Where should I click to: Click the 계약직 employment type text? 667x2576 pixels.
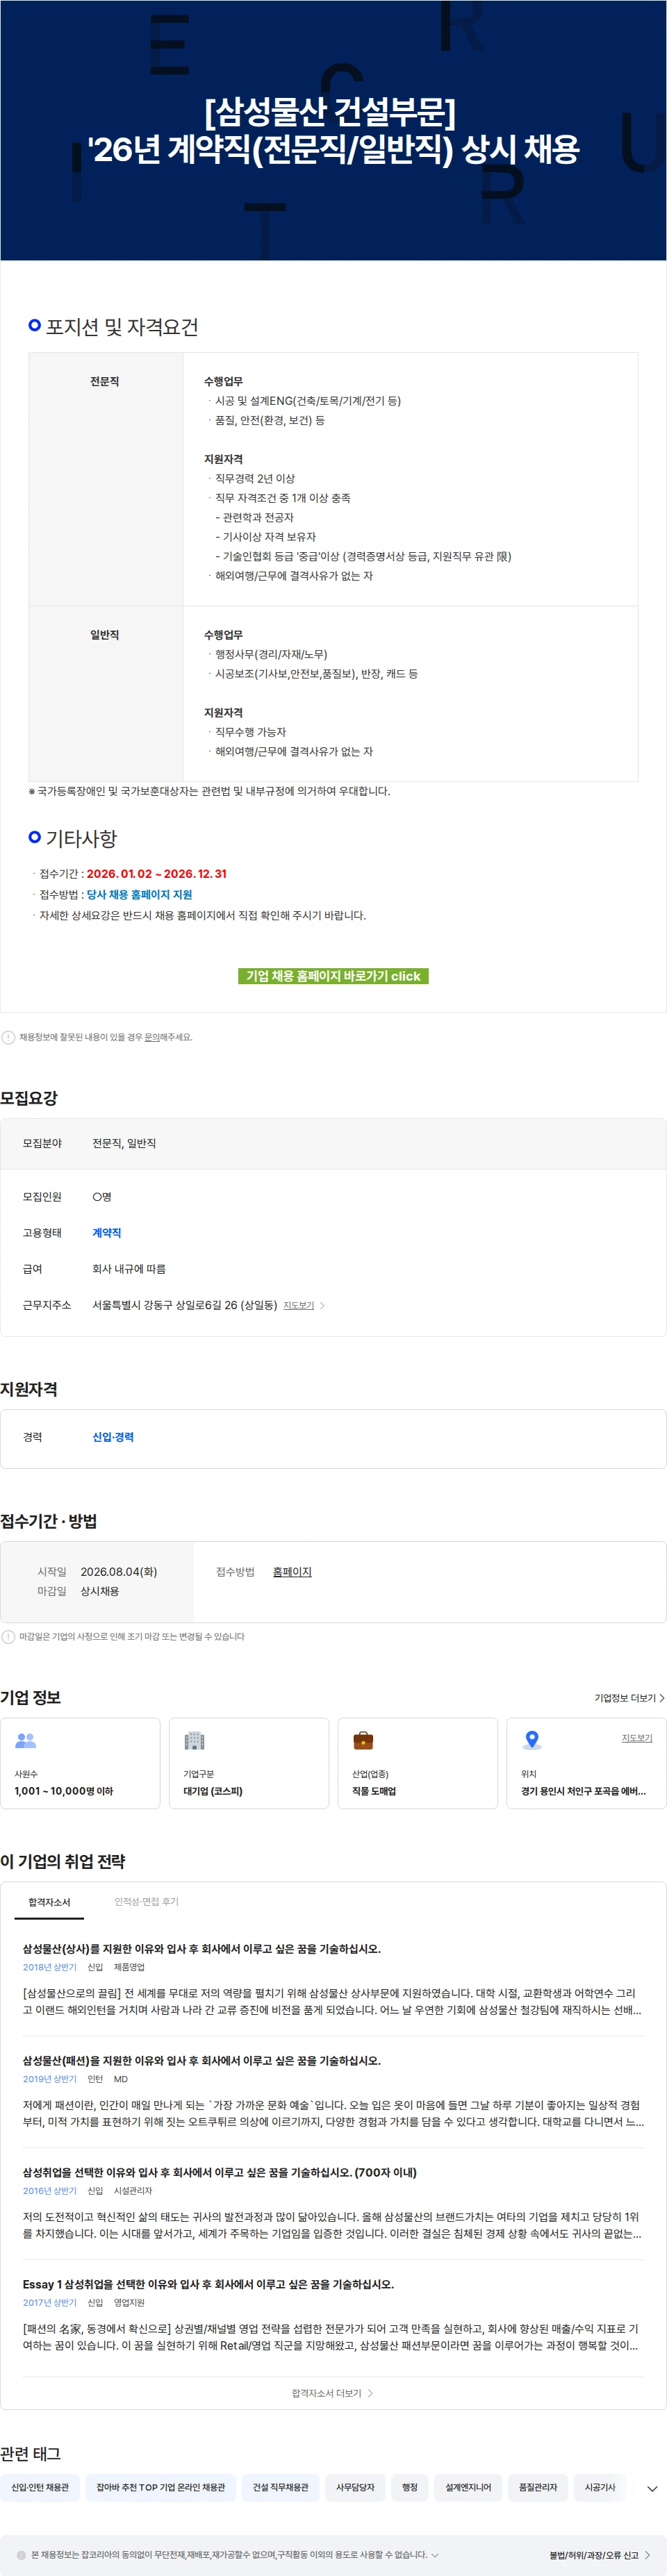click(107, 1233)
